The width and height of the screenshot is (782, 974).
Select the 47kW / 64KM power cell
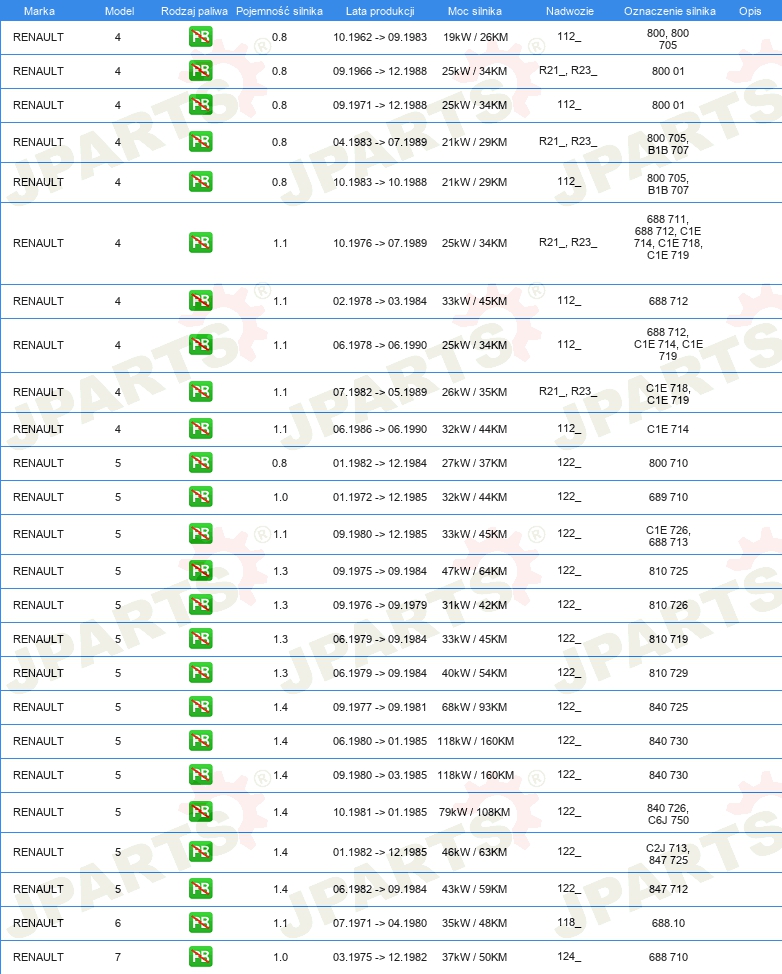475,571
